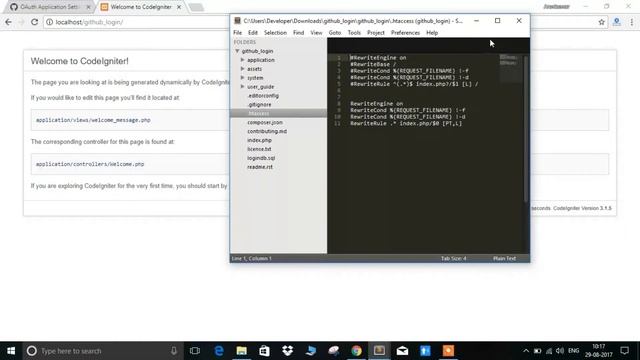Image resolution: width=640 pixels, height=360 pixels.
Task: Click the Chrome address bar URL
Action: pyautogui.click(x=89, y=22)
